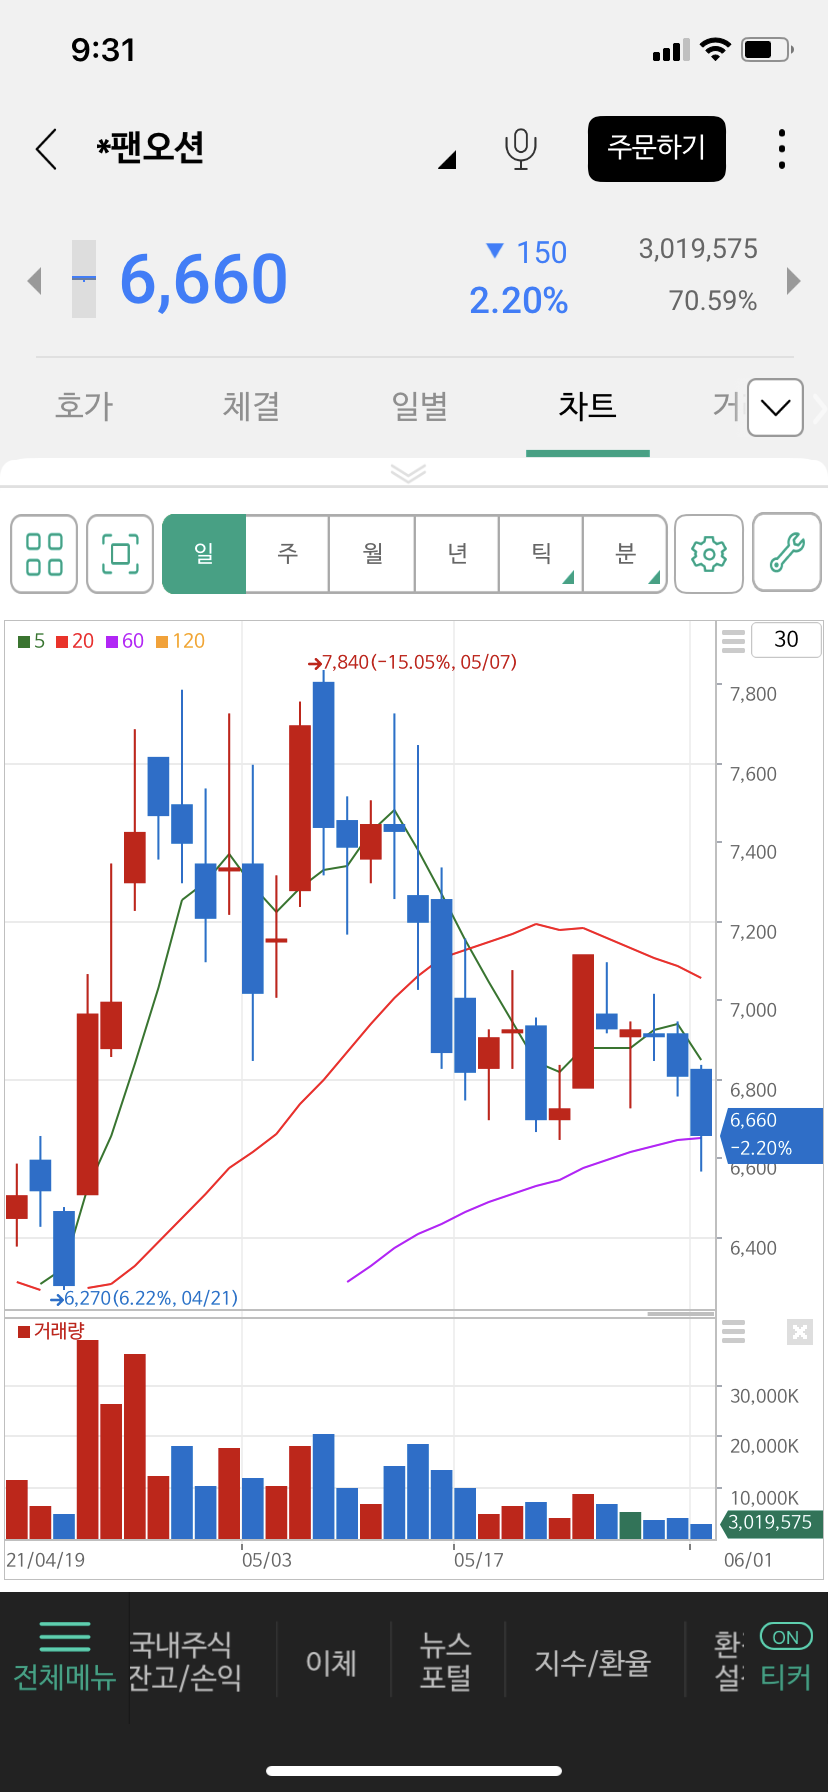Open the wrench chart tools icon

[787, 554]
